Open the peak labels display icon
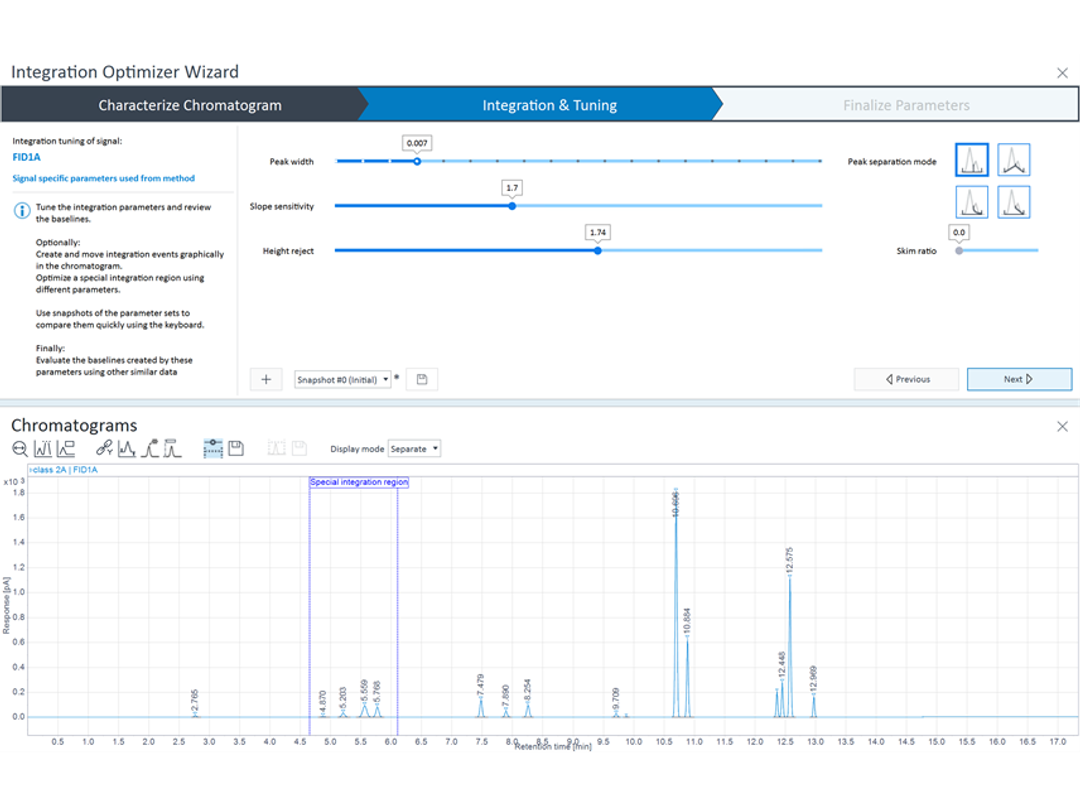The image size is (1080, 797). (42, 448)
